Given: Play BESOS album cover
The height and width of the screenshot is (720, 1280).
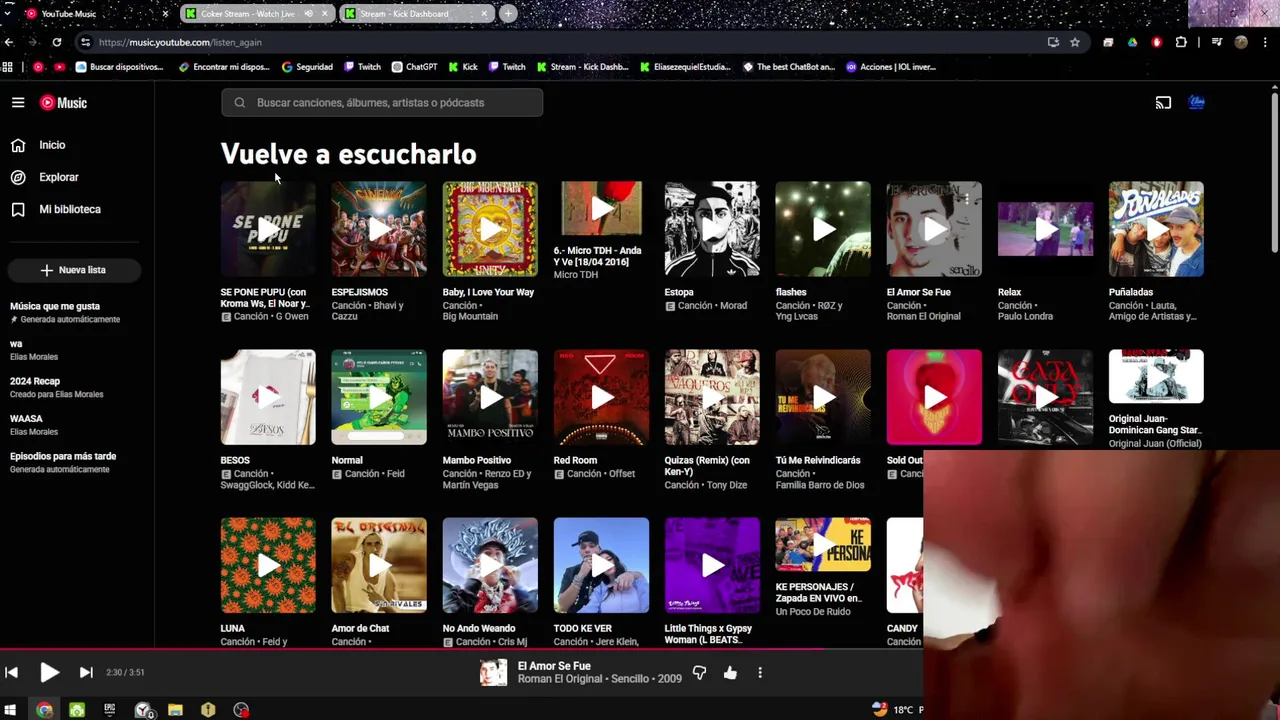Looking at the screenshot, I should tap(268, 397).
